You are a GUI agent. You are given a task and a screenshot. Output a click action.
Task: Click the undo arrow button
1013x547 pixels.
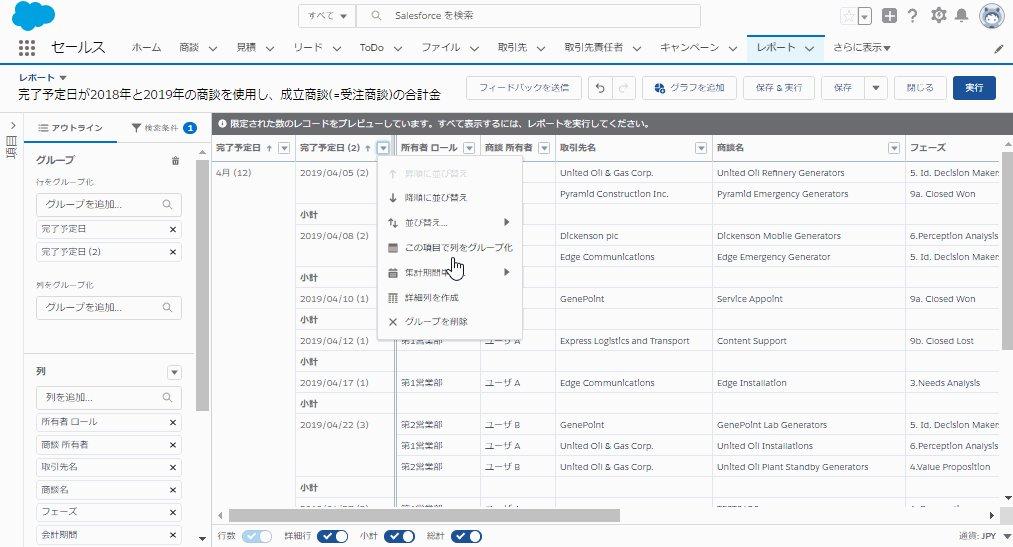(x=600, y=88)
